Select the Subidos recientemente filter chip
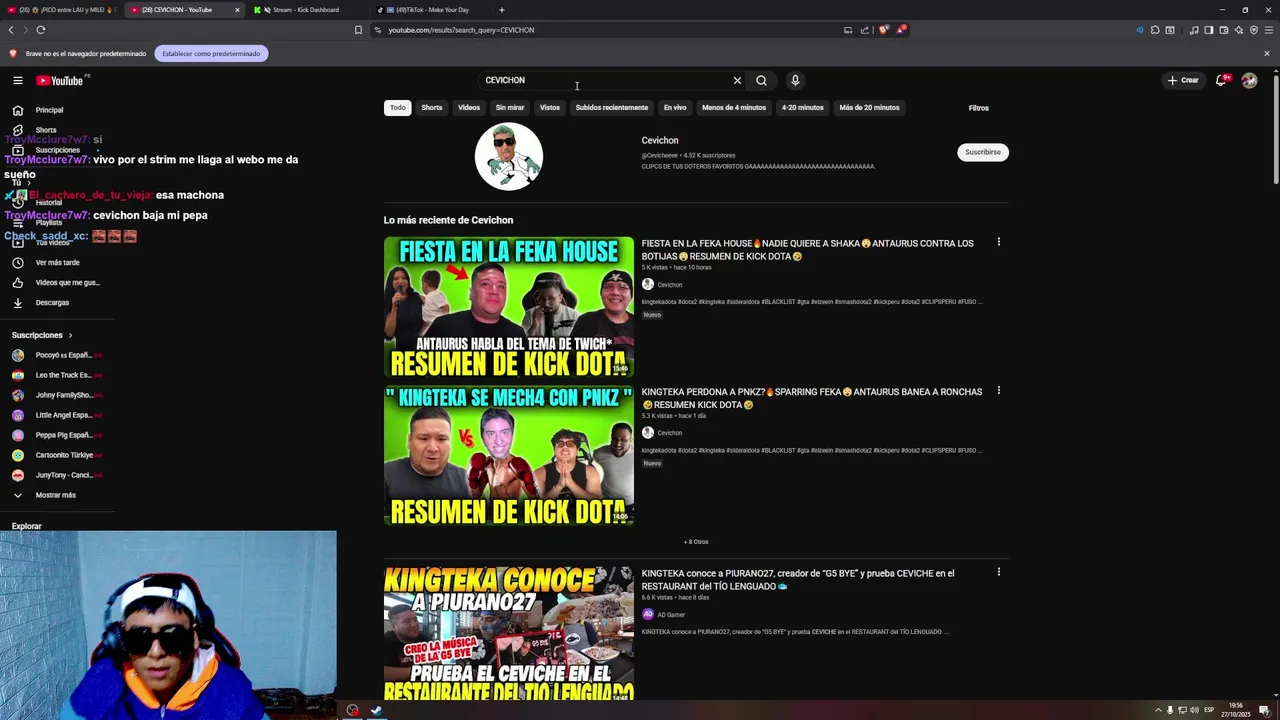This screenshot has width=1280, height=720. coord(612,107)
